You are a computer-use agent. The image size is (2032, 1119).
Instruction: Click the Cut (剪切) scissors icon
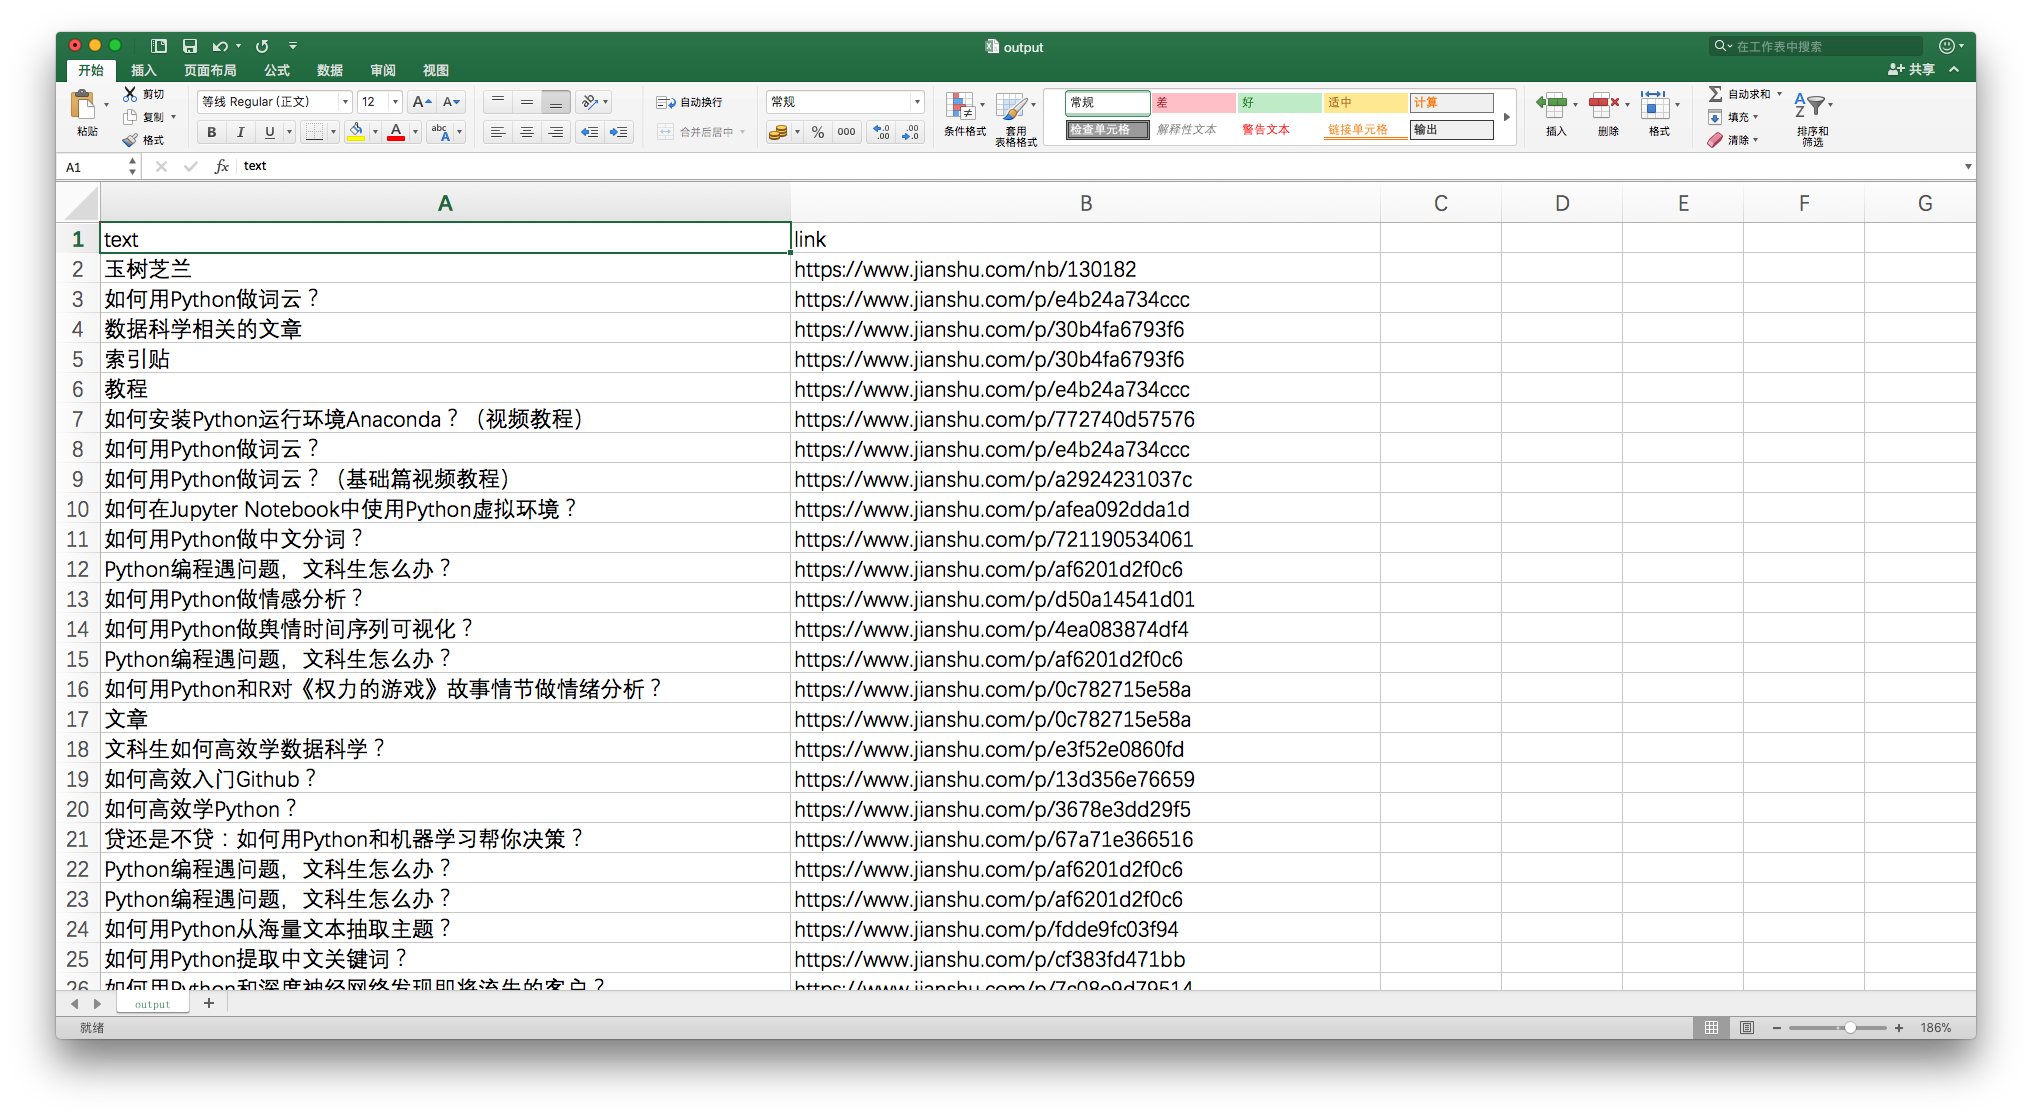(x=130, y=94)
